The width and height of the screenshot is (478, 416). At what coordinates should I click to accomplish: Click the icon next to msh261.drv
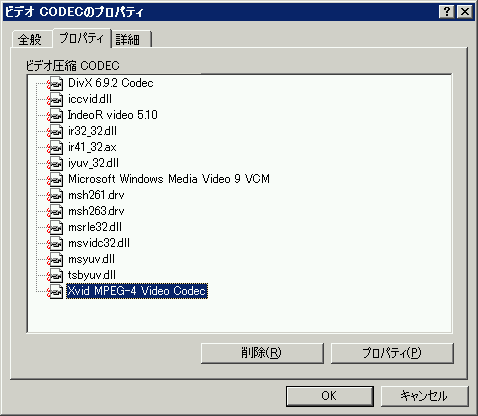55,195
